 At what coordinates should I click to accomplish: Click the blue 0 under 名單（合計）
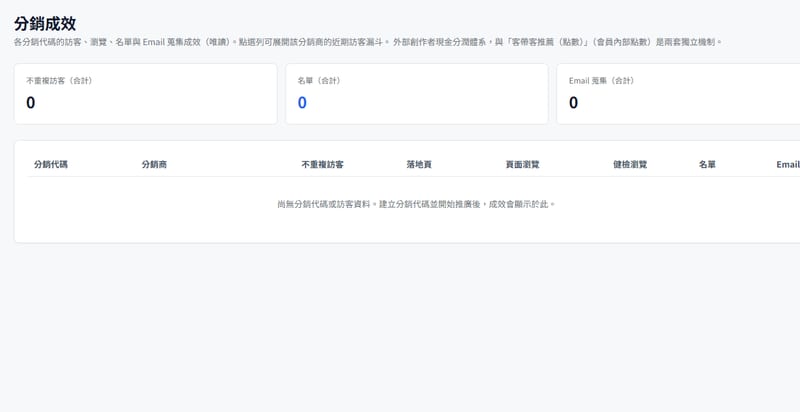point(302,103)
